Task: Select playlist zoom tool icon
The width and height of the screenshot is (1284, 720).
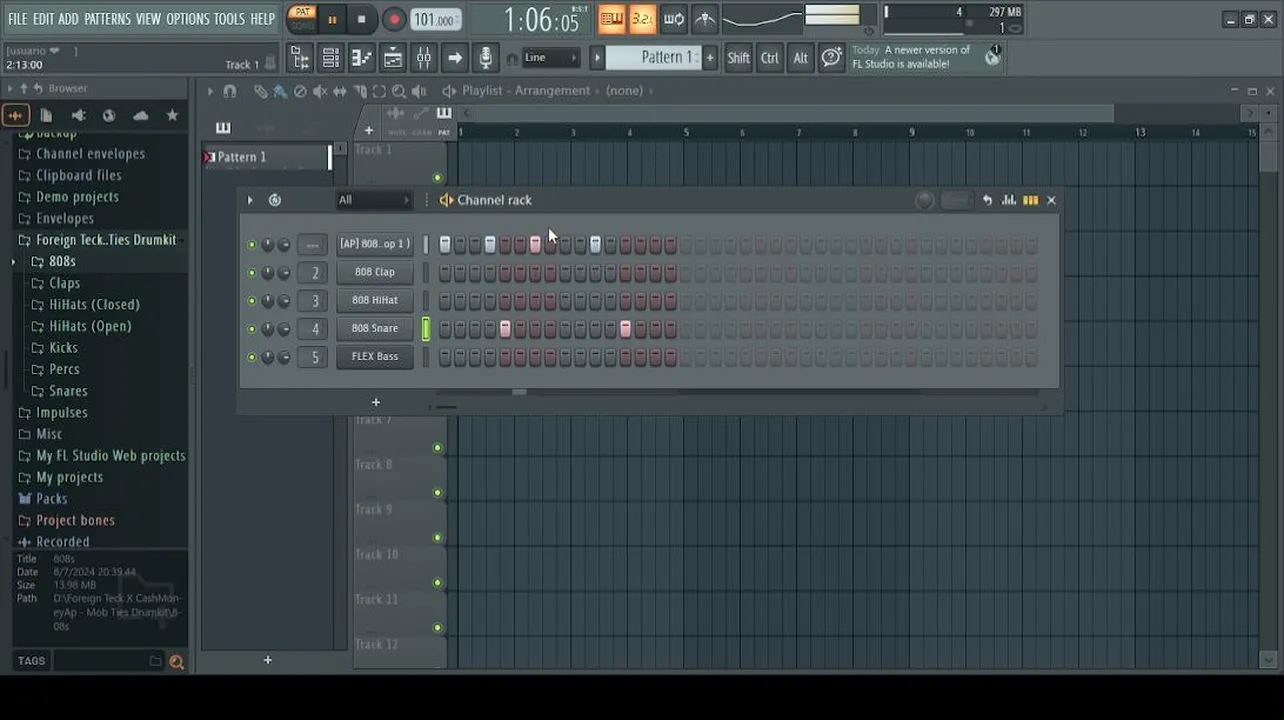Action: point(398,91)
